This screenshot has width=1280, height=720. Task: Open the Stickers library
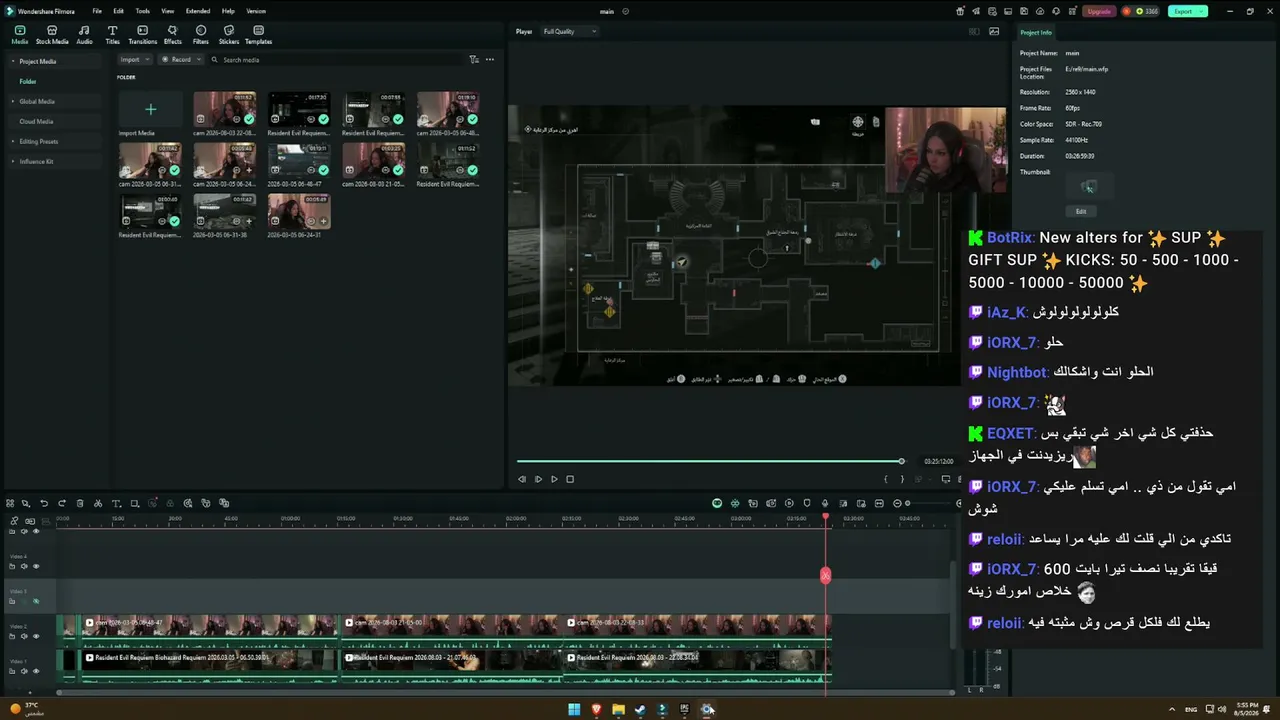coord(229,35)
